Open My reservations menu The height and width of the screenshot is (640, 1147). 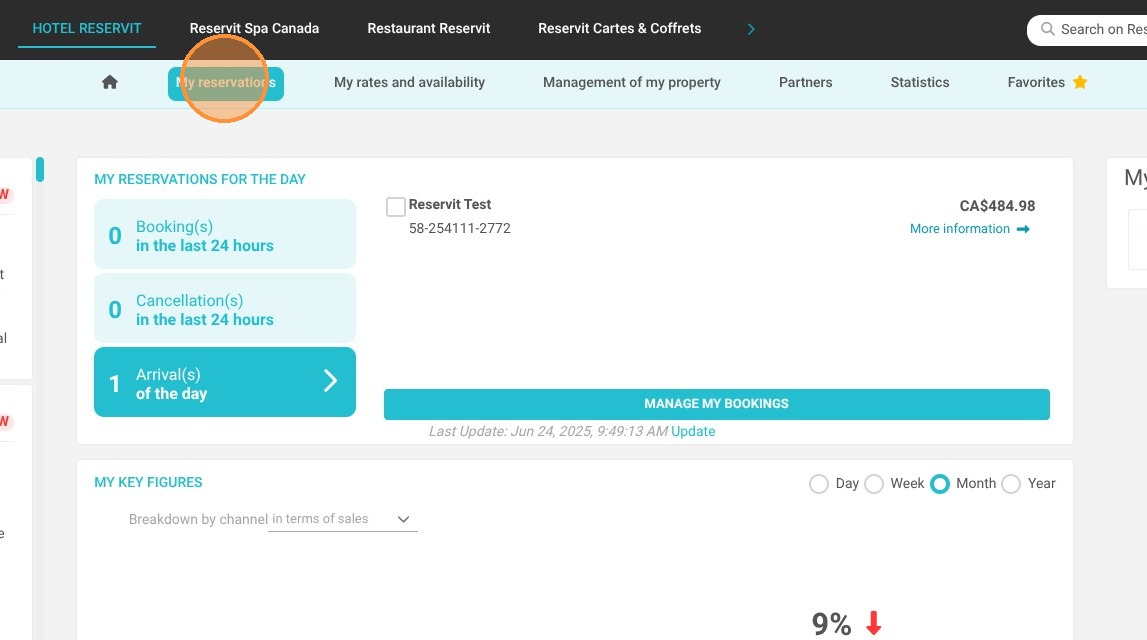click(x=225, y=83)
